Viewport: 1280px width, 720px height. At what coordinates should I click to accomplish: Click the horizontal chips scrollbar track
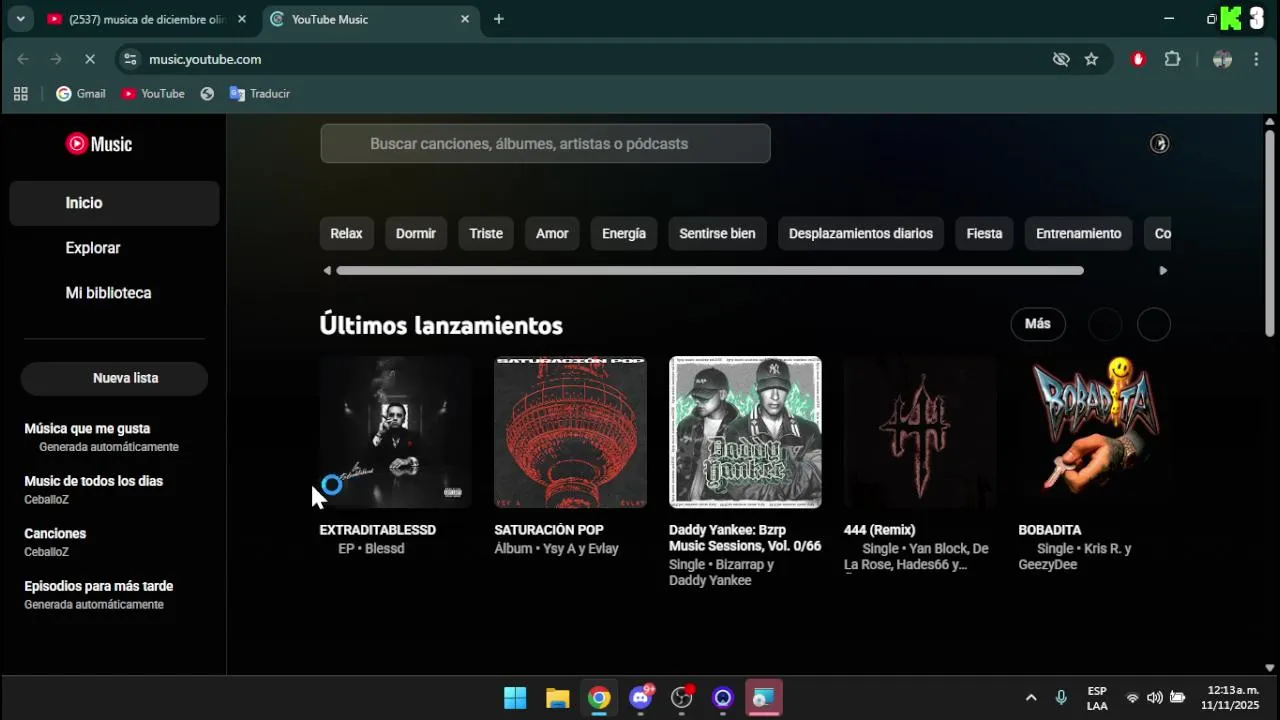pyautogui.click(x=710, y=270)
